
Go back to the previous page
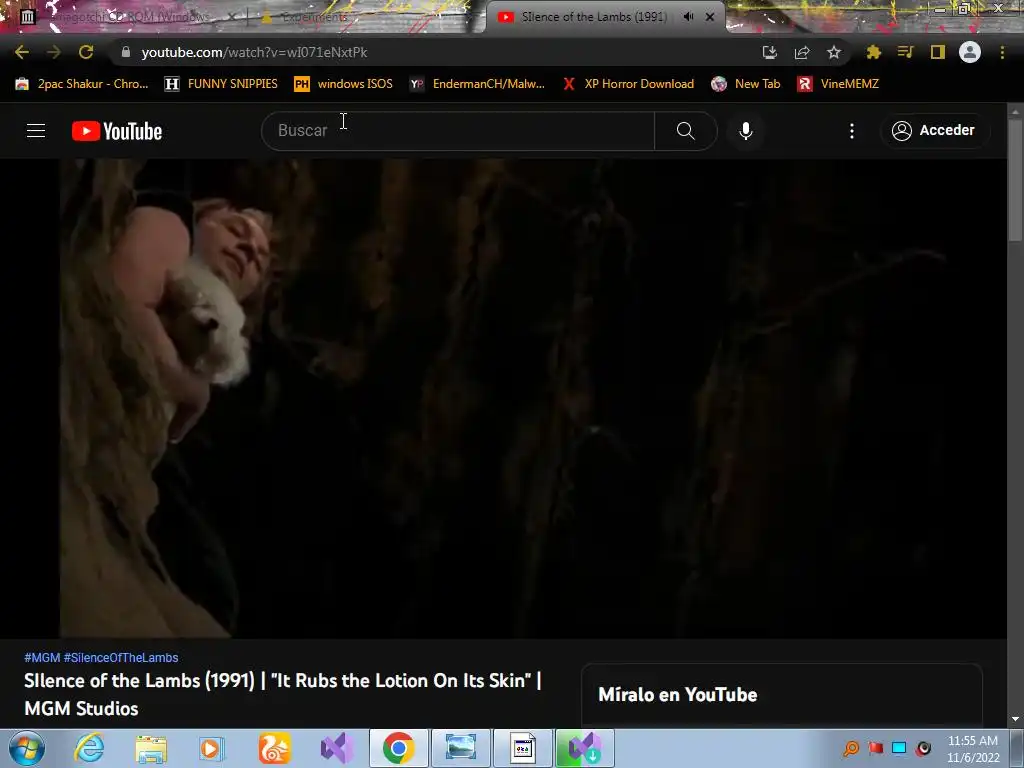[22, 52]
